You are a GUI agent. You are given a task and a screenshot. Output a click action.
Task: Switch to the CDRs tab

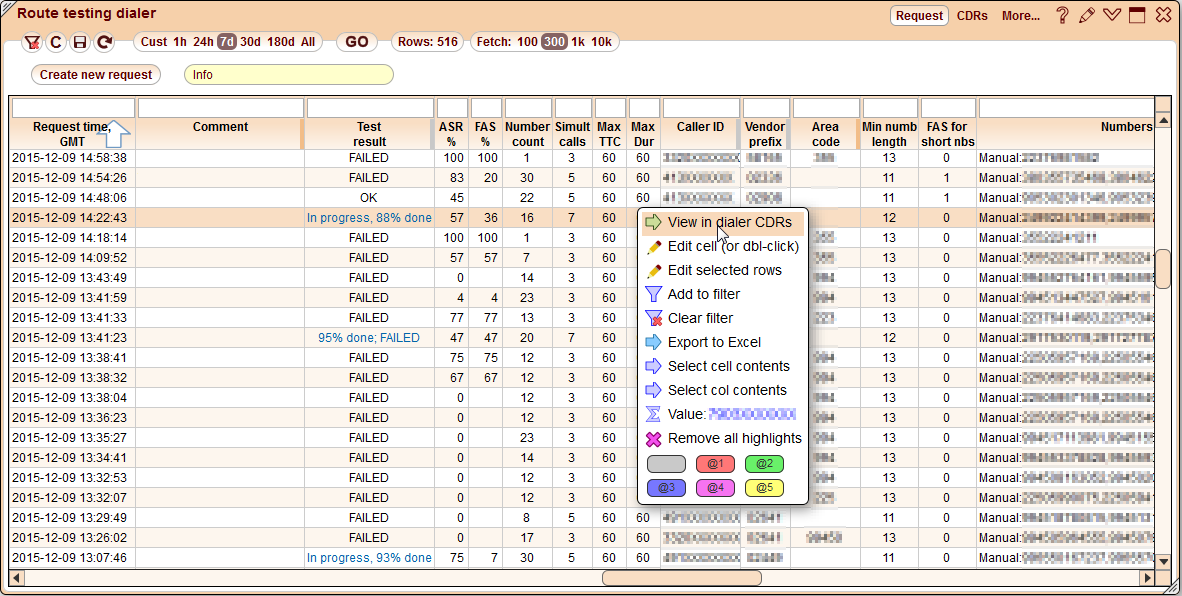tap(973, 15)
